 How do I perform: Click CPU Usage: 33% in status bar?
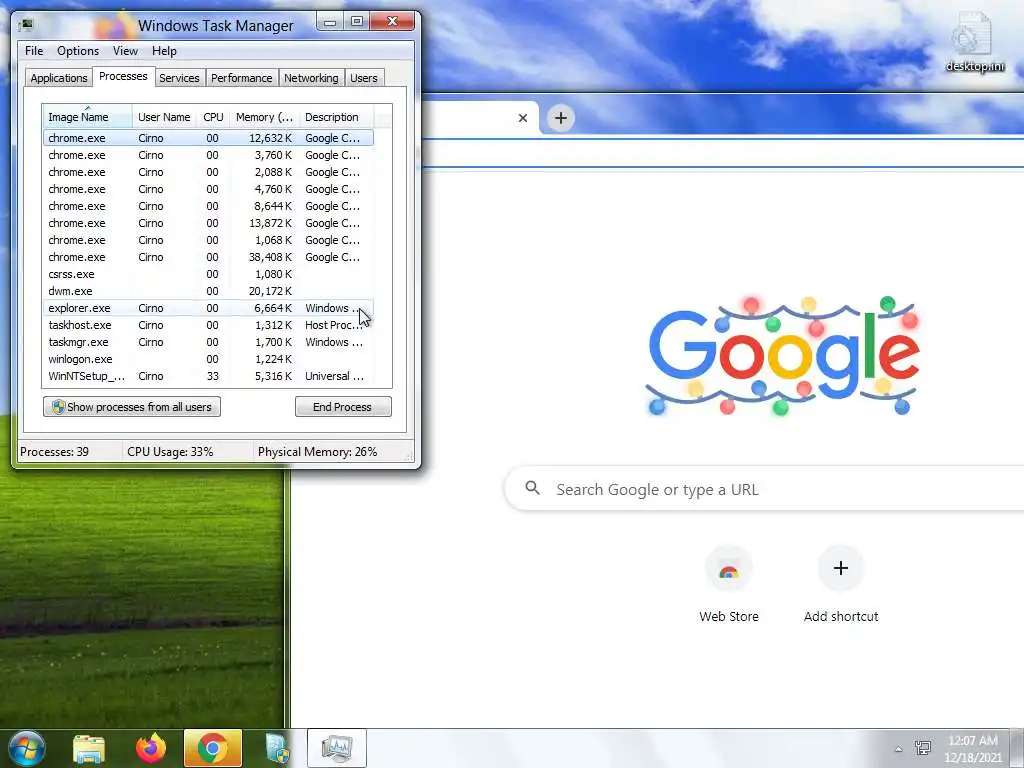[x=170, y=451]
